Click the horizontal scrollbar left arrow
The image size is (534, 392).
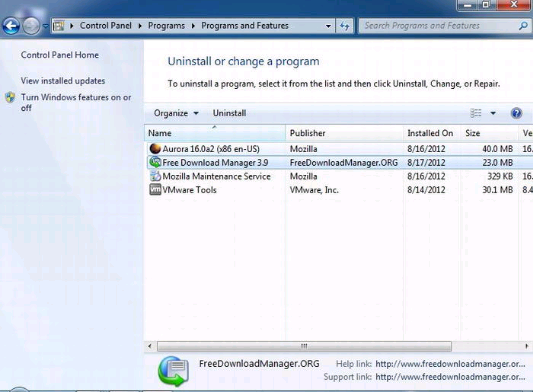point(150,346)
